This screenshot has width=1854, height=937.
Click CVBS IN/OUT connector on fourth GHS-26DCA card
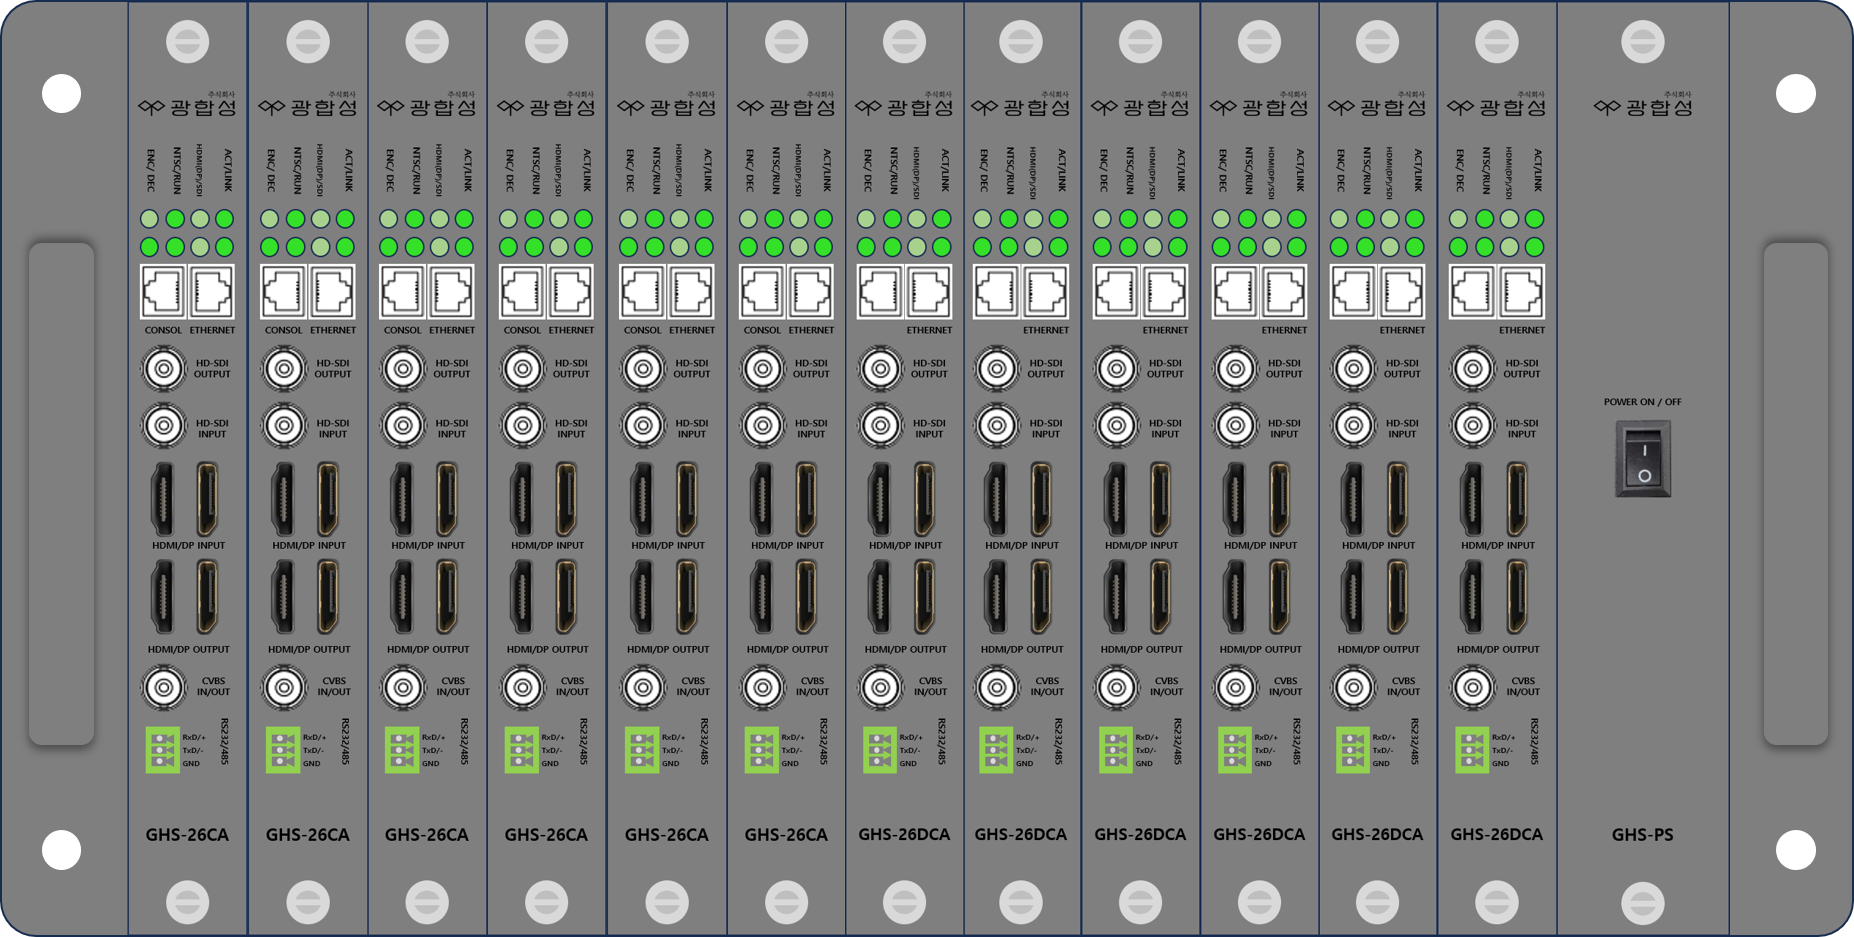(x=1236, y=687)
